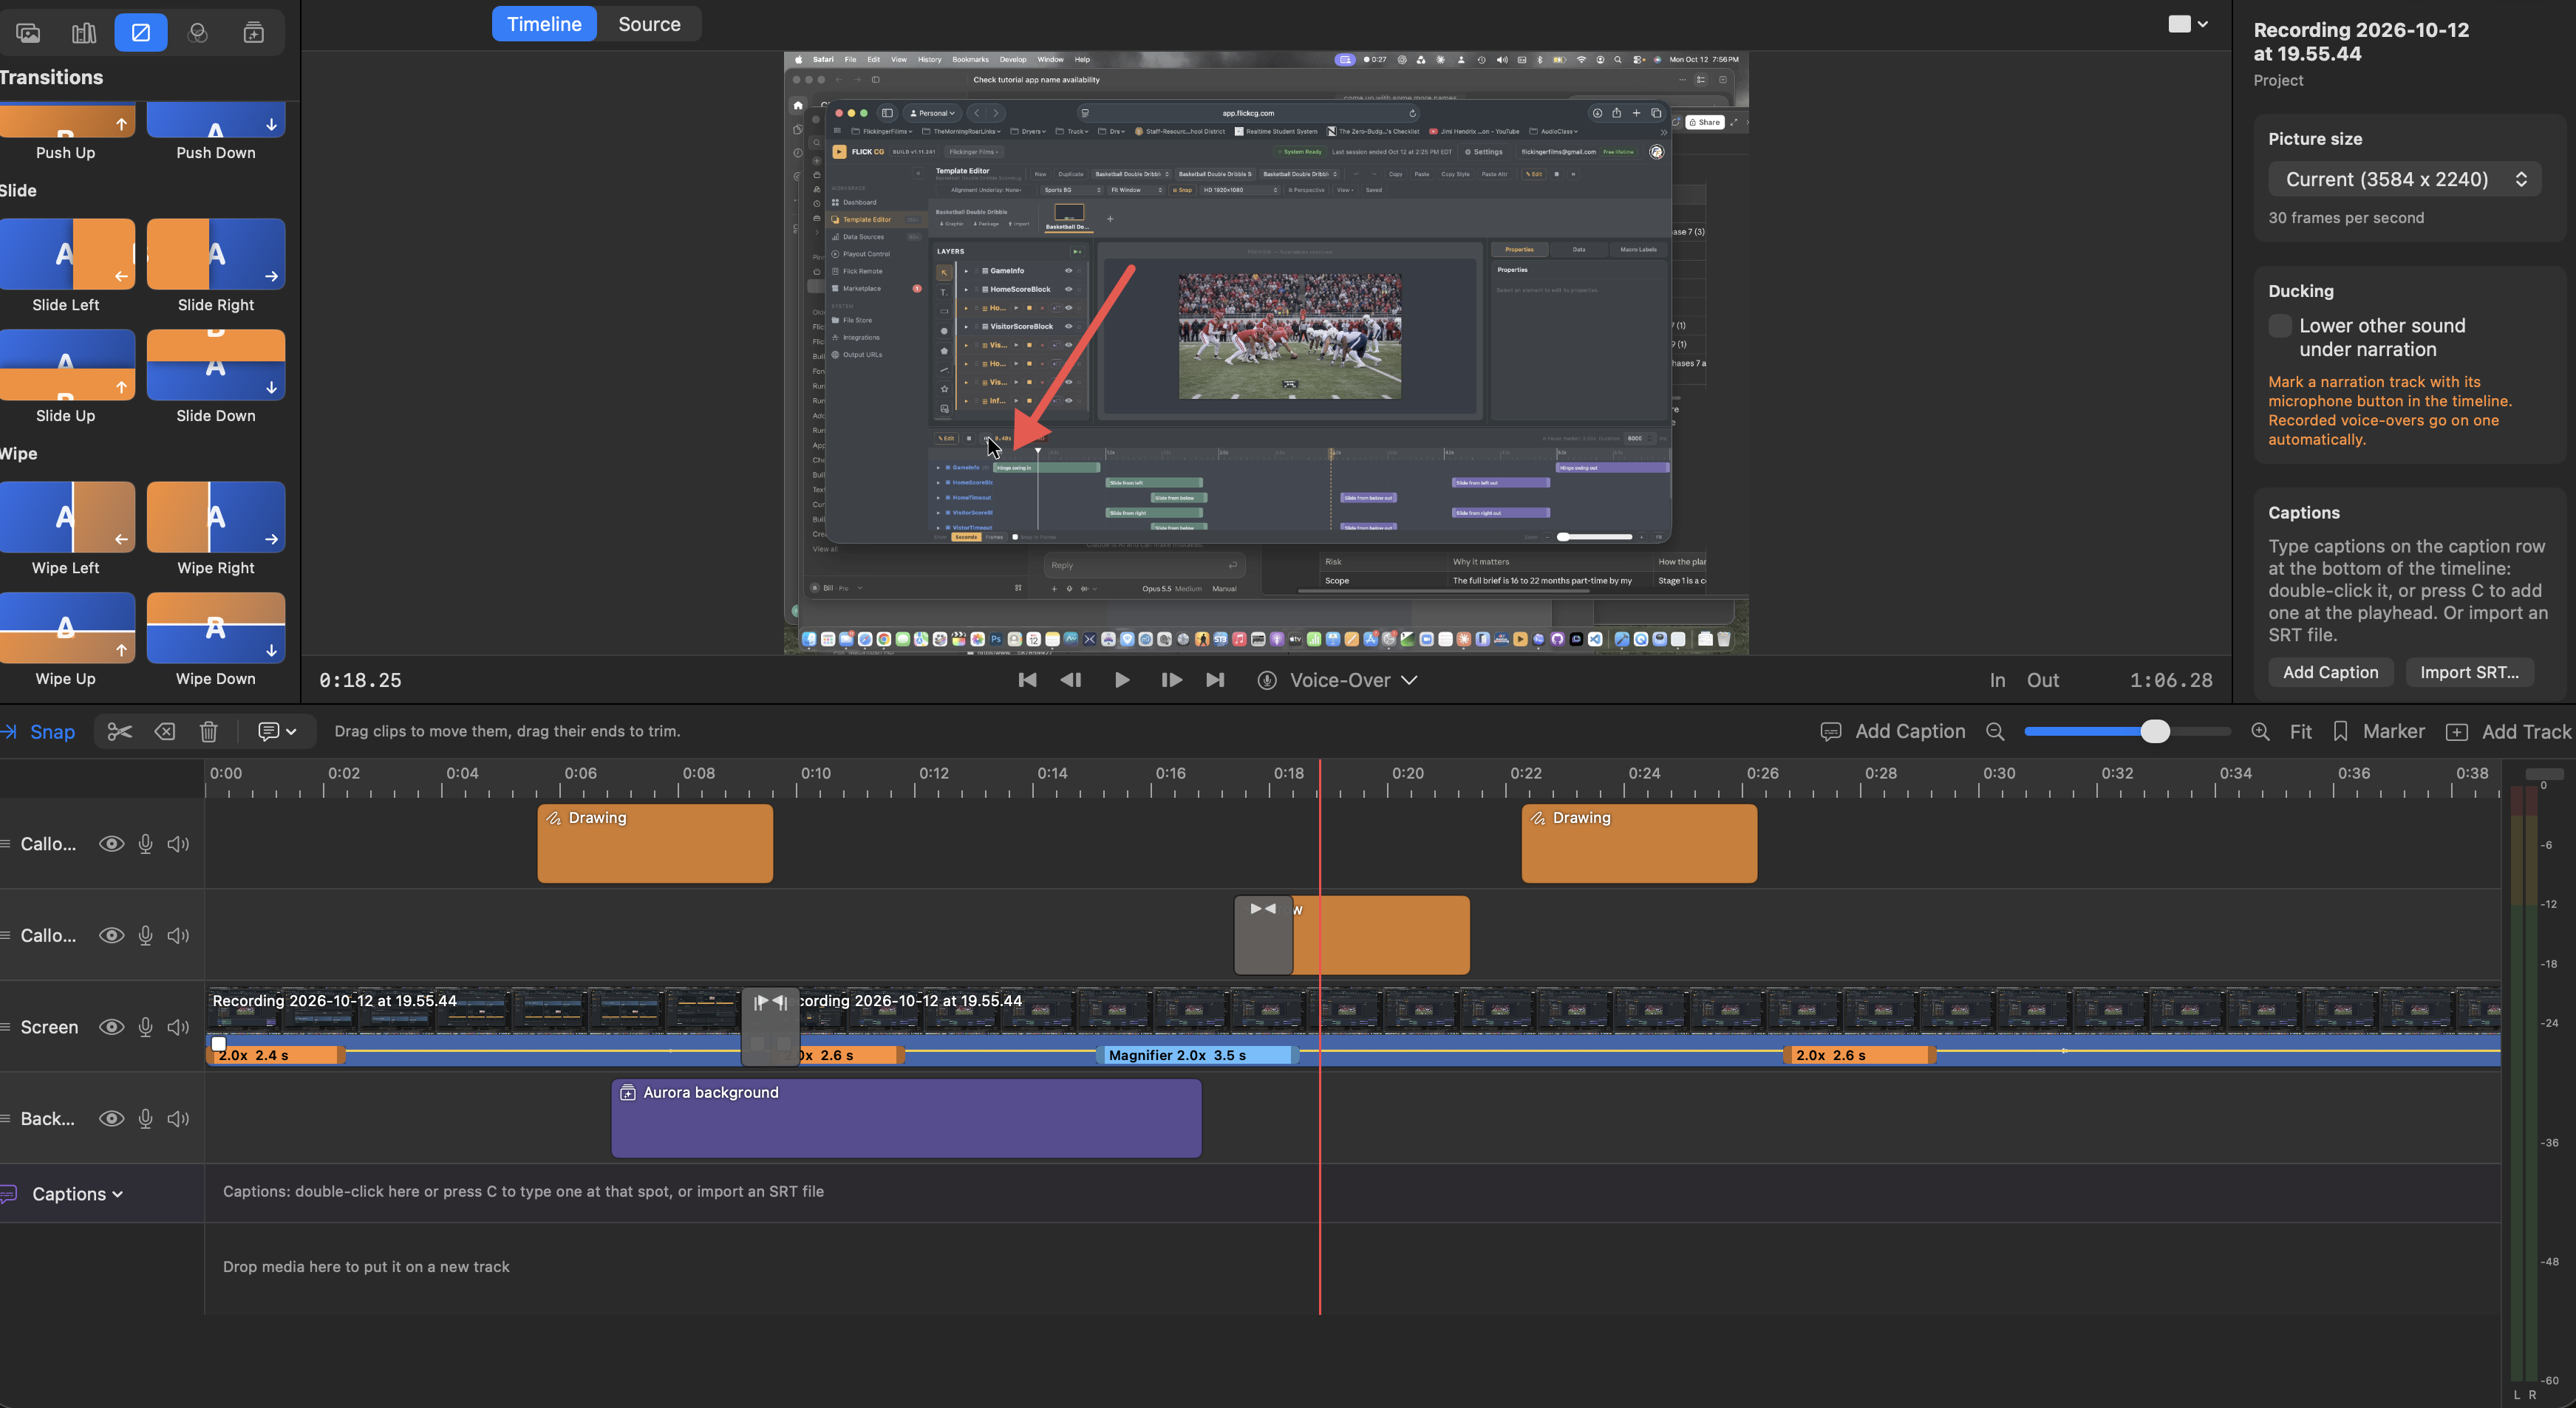Image resolution: width=2576 pixels, height=1408 pixels.
Task: Hide the first Callo... track eye
Action: (112, 844)
